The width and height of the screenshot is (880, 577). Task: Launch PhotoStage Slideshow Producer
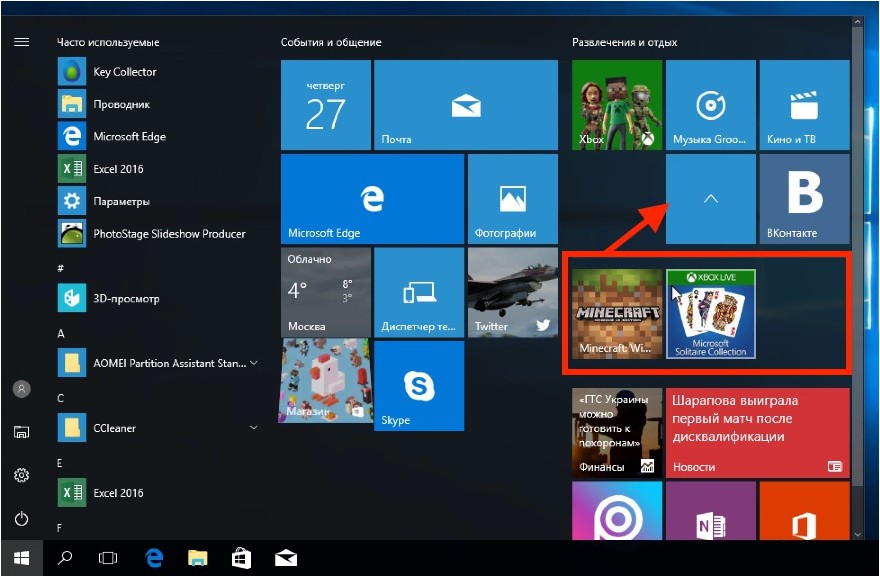157,233
